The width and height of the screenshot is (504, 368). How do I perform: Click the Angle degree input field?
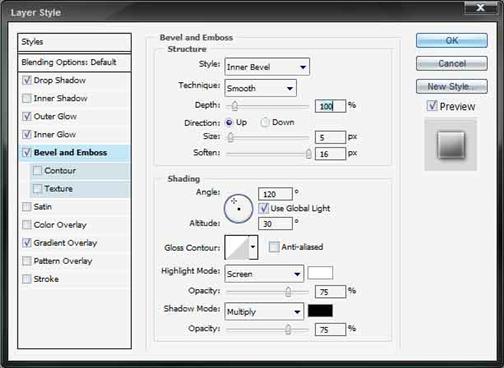tap(275, 194)
